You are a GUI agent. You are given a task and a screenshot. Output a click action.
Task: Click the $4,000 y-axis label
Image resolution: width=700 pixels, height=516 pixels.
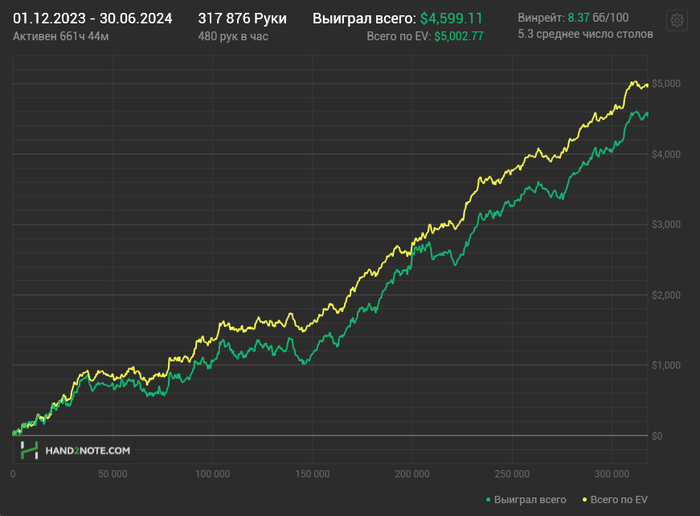[x=666, y=154]
